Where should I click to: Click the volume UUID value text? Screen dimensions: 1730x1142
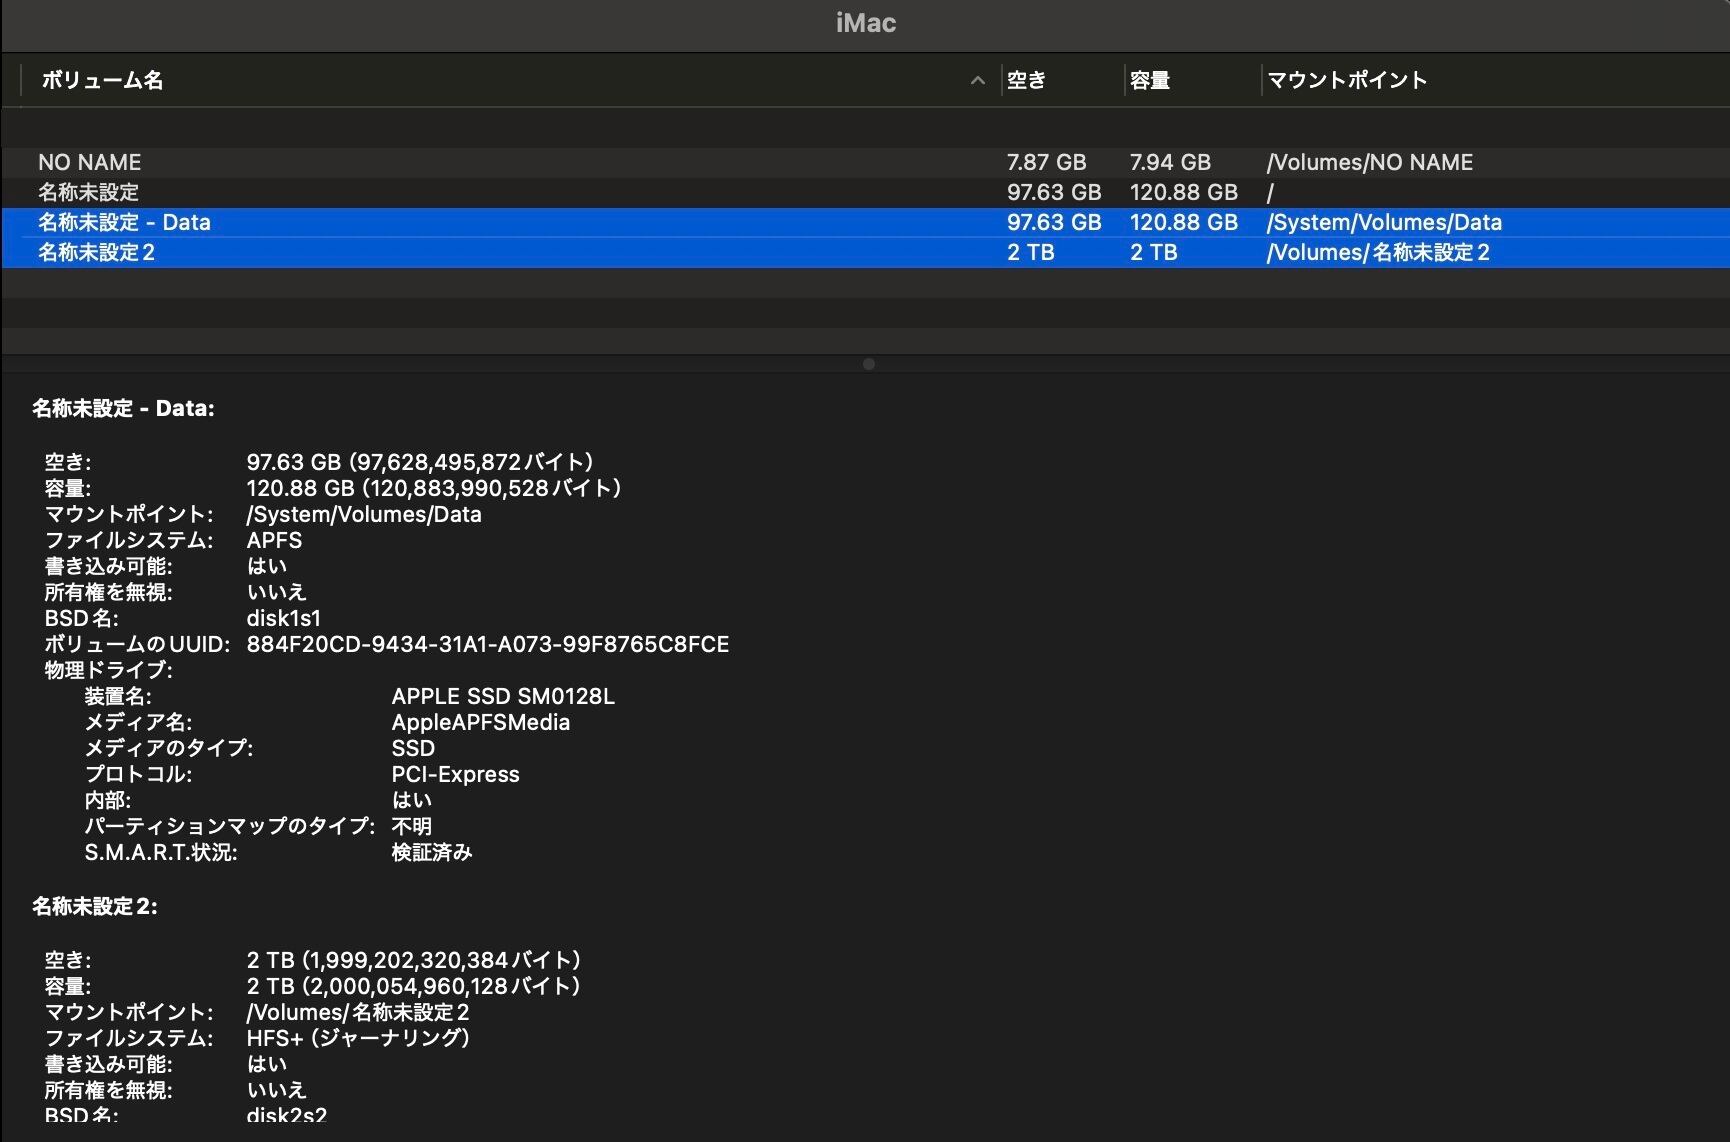[487, 644]
